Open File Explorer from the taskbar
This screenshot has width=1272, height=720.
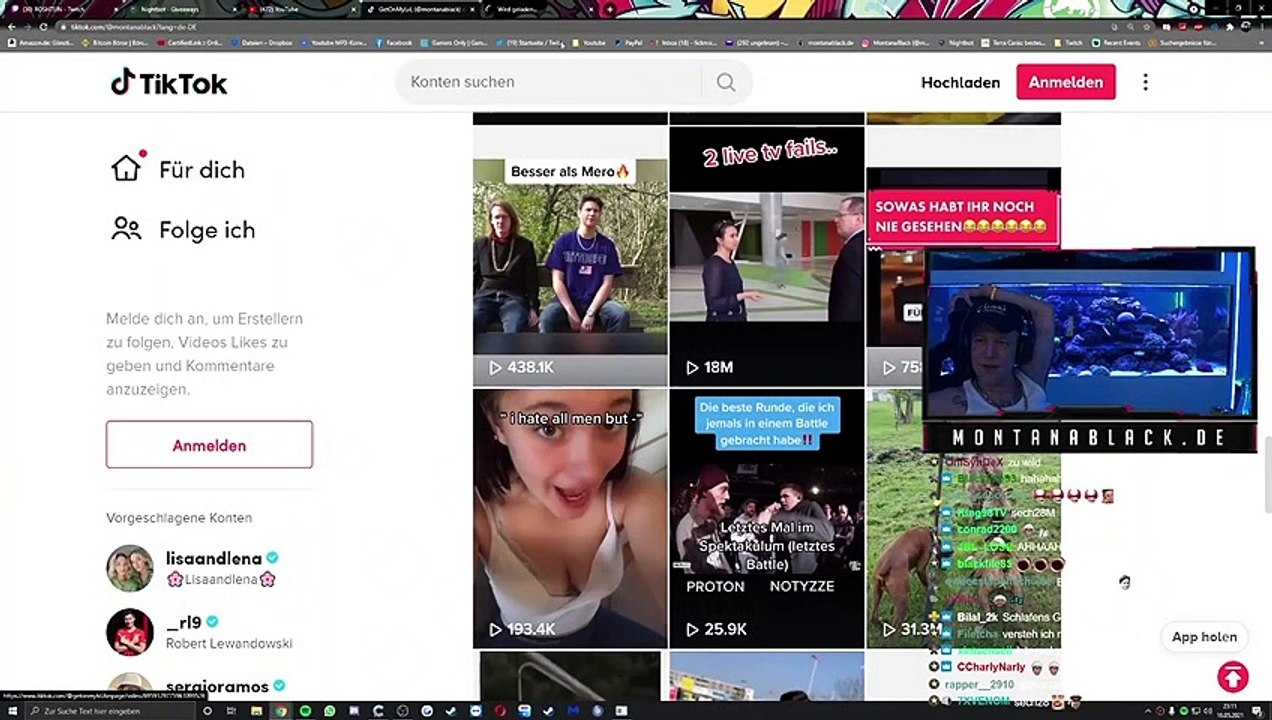257,711
